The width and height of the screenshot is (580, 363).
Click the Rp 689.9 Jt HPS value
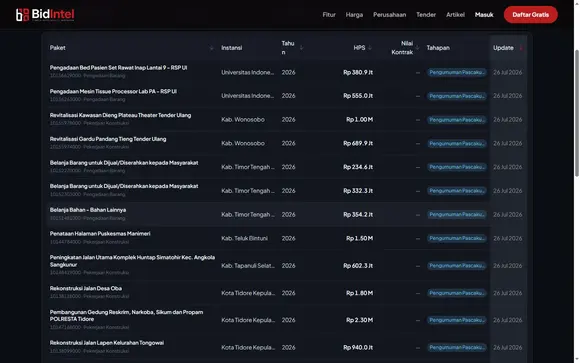click(358, 143)
